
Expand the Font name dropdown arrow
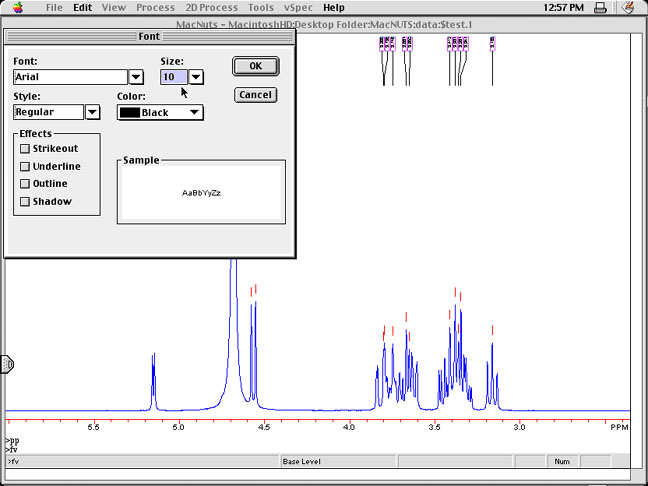coord(136,77)
